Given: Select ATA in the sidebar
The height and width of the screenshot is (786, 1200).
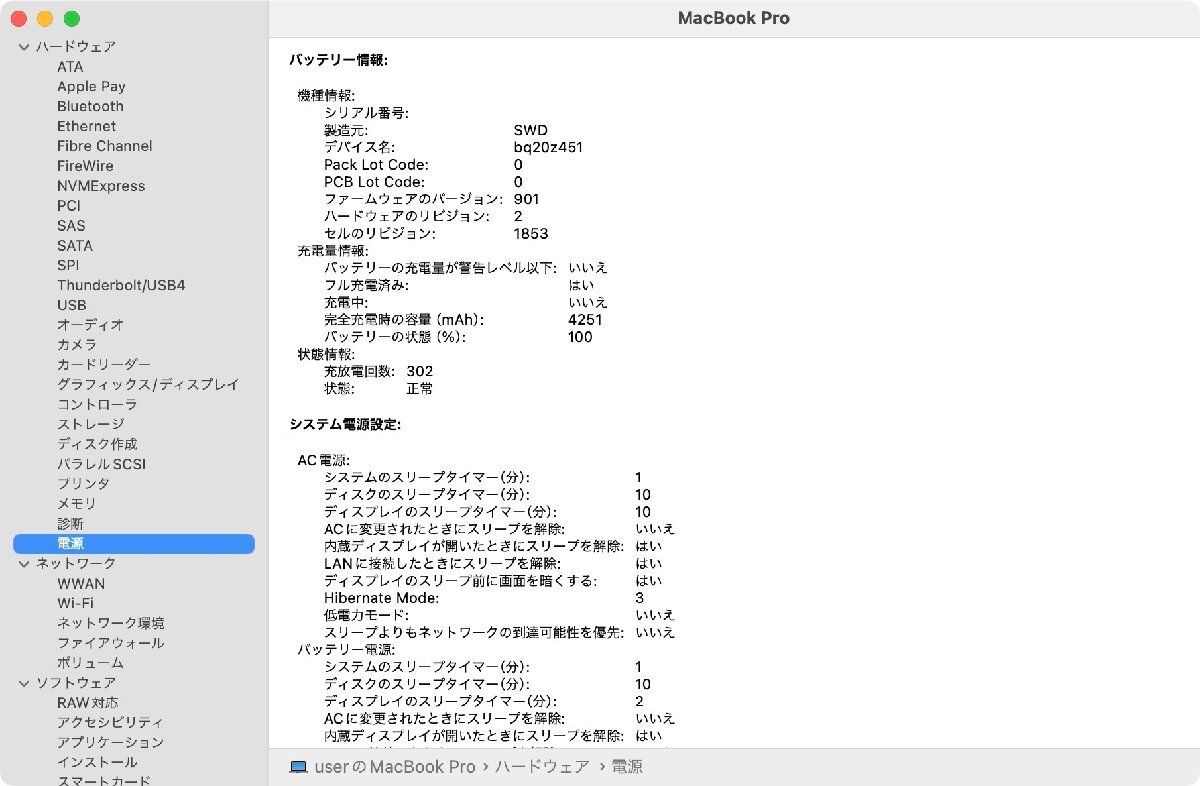Looking at the screenshot, I should 70,67.
